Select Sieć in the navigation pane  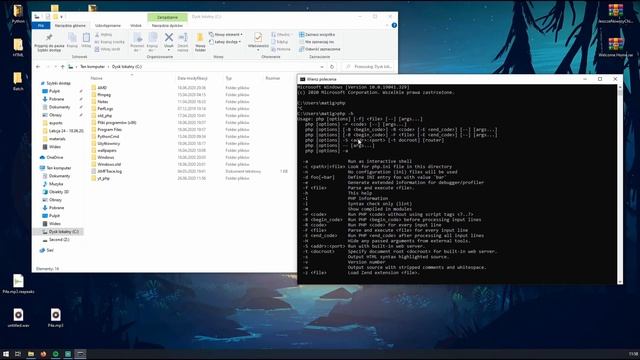pos(47,250)
